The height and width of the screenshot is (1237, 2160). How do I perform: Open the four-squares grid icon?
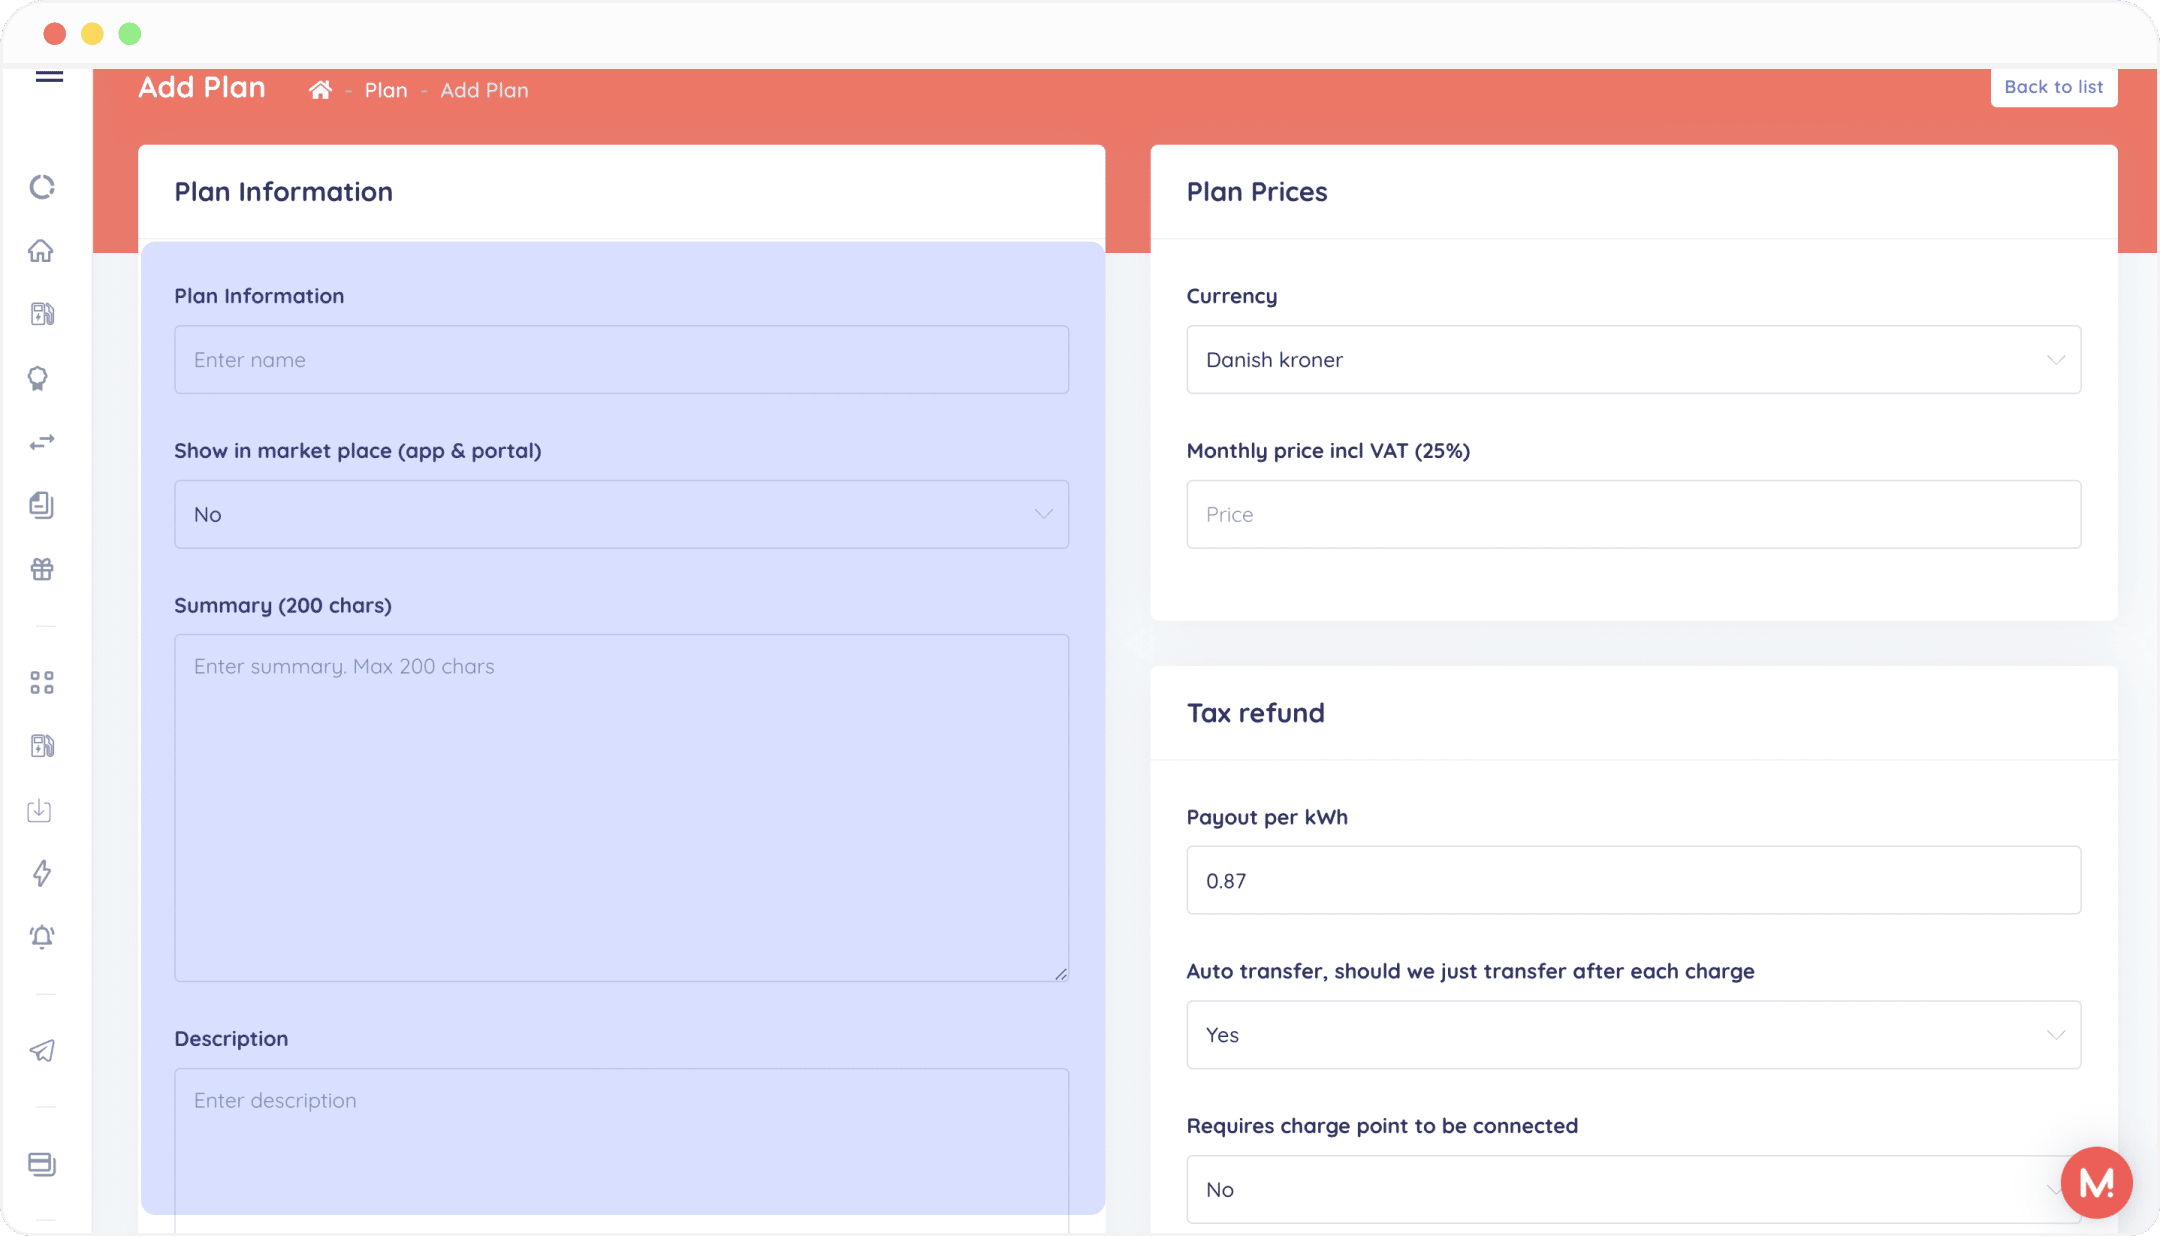click(x=42, y=683)
